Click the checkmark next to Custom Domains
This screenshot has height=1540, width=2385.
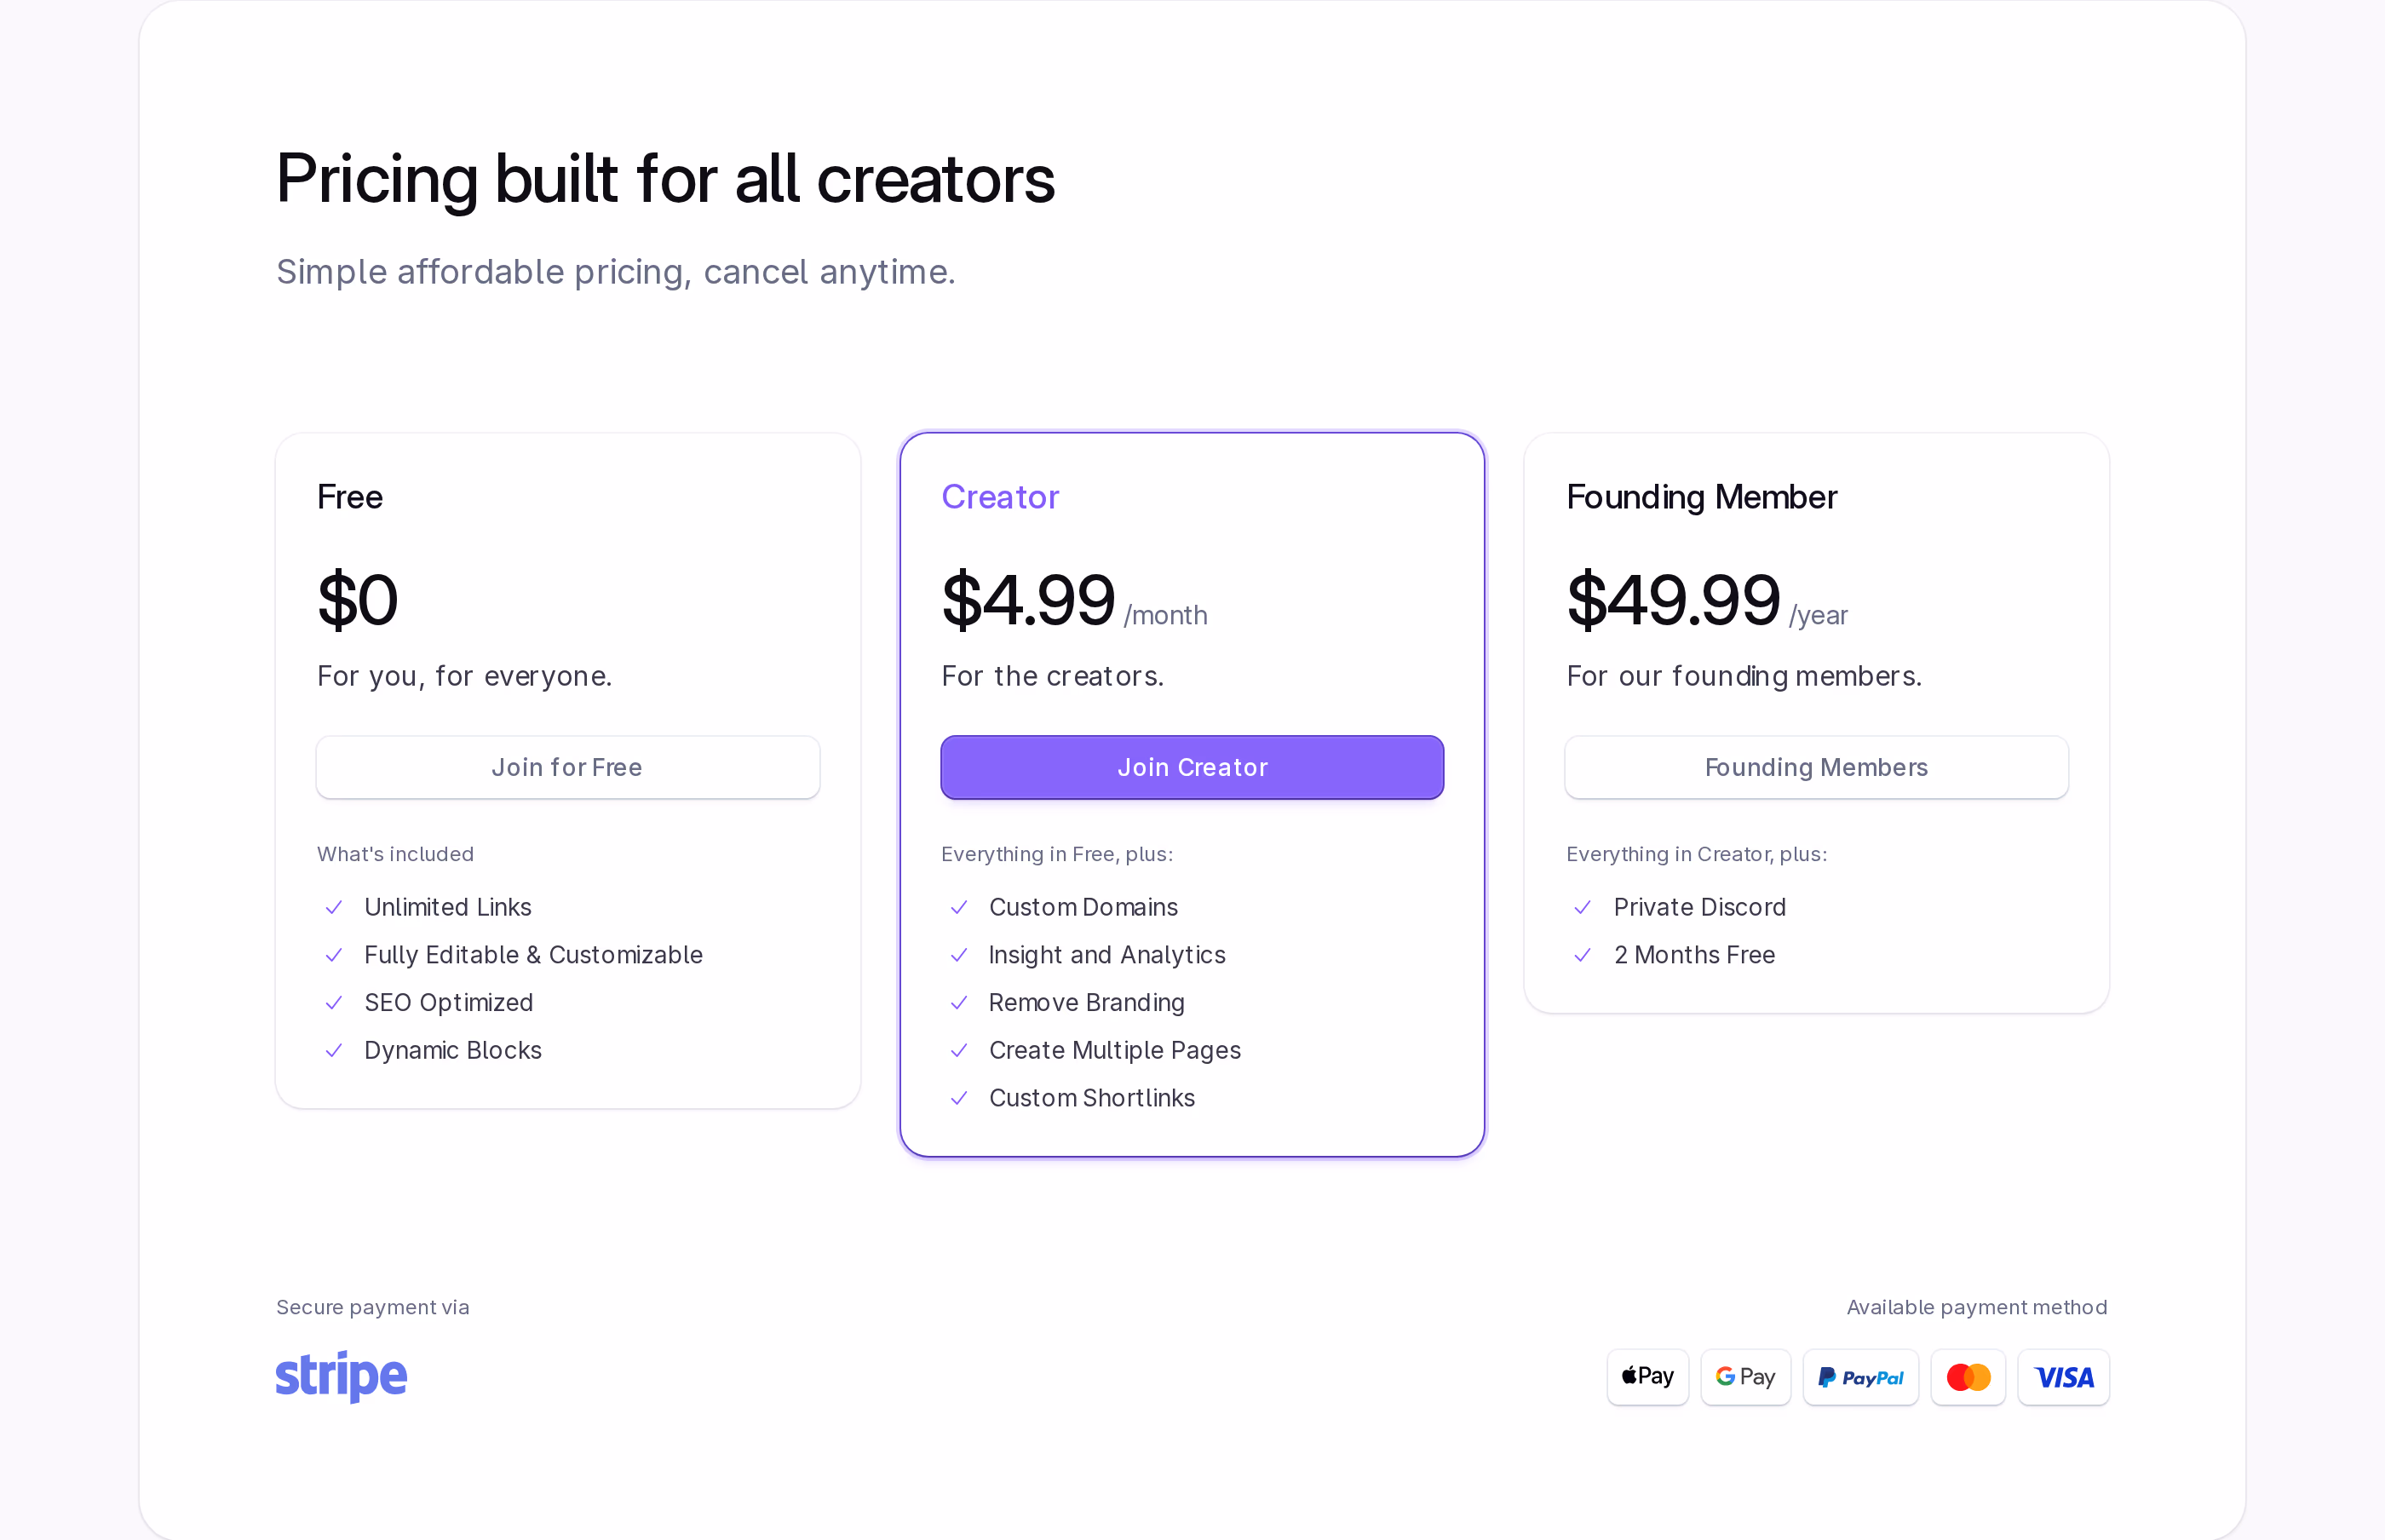[958, 907]
